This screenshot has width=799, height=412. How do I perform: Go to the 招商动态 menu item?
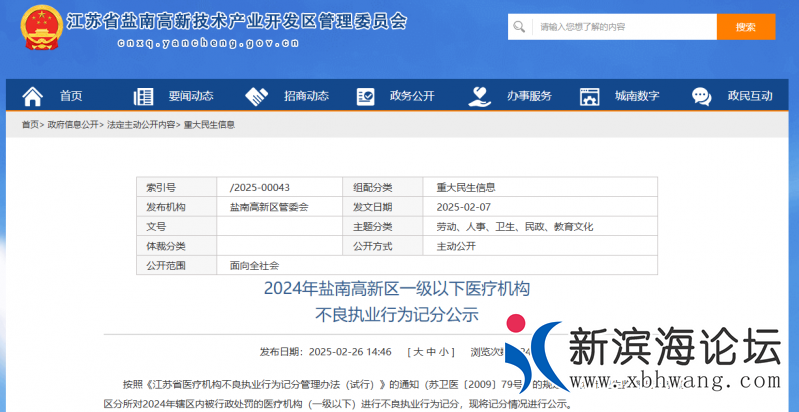click(306, 96)
